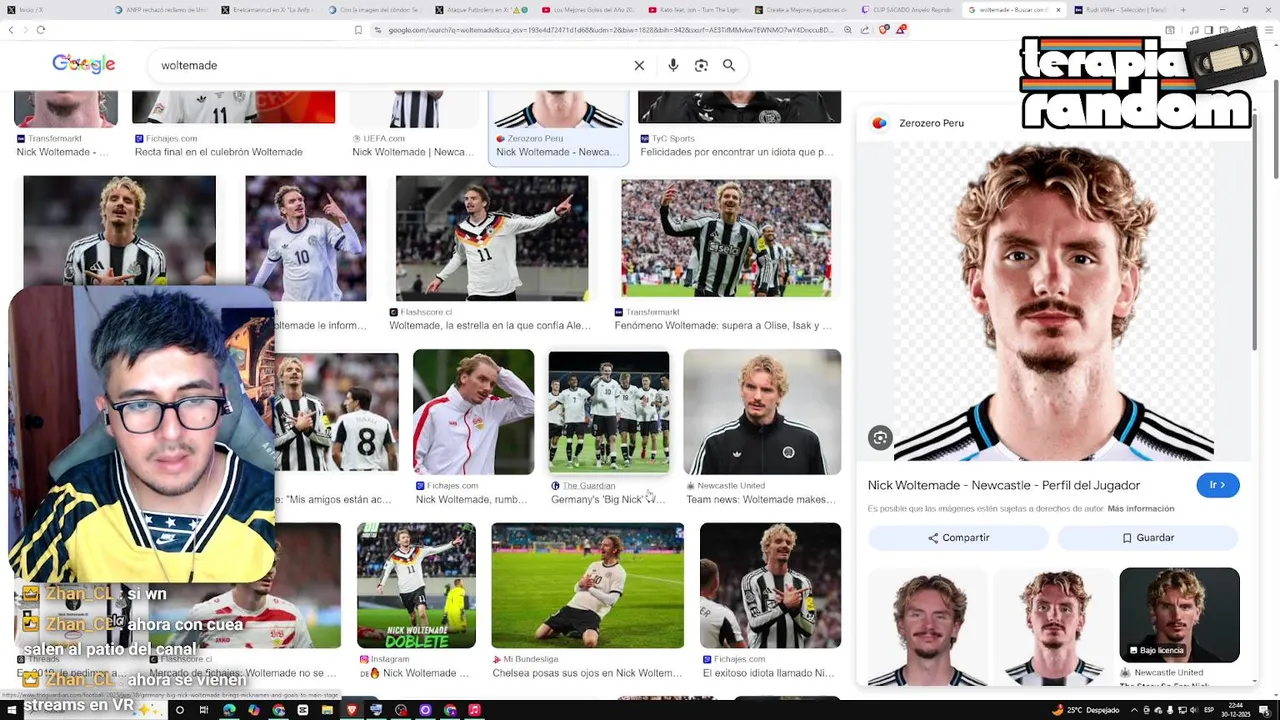Screen dimensions: 1280x720
Task: Close the woltemade Google tab
Action: [1058, 10]
